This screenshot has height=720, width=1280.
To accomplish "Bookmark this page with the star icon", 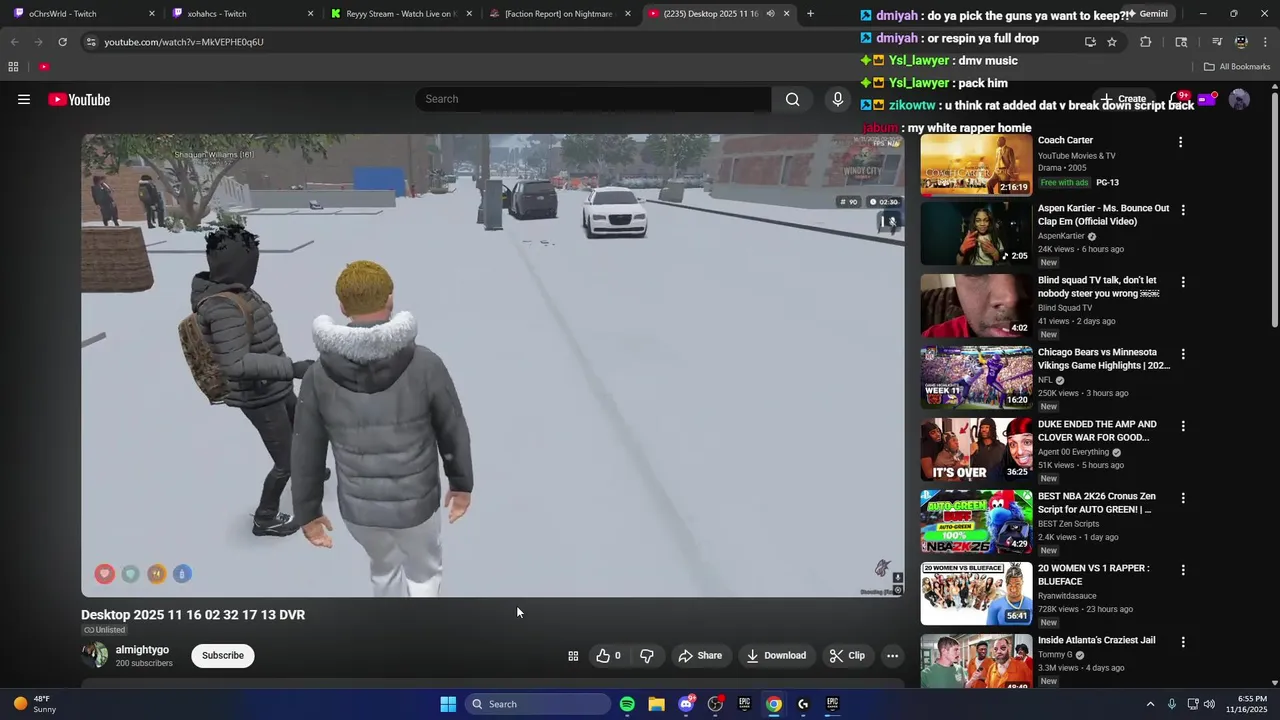I will [x=1111, y=42].
